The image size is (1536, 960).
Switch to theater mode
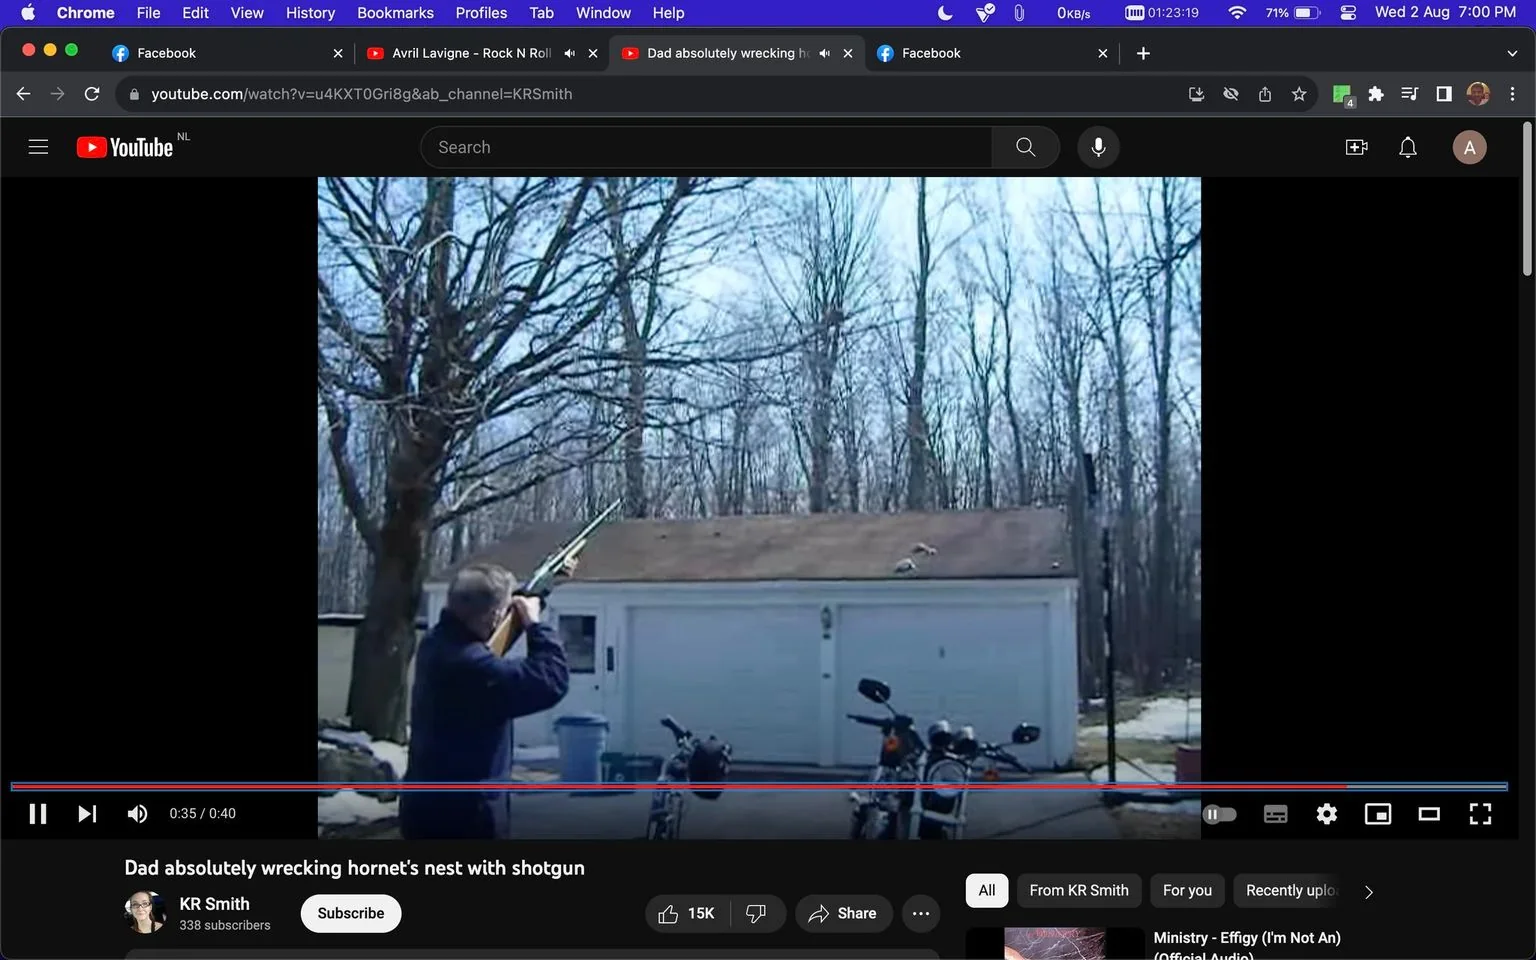point(1429,814)
